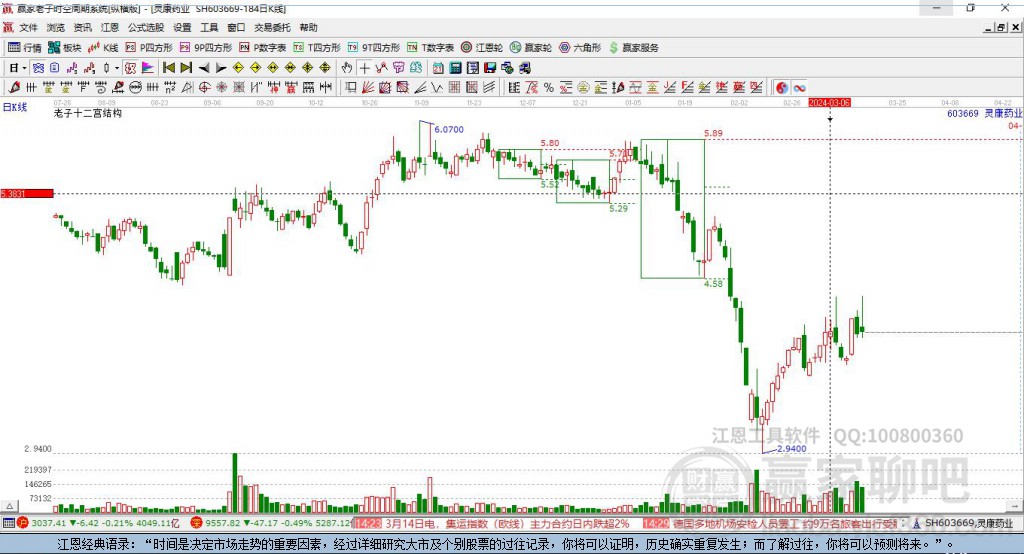
Task: Open the 板块 sectors view
Action: point(65,48)
